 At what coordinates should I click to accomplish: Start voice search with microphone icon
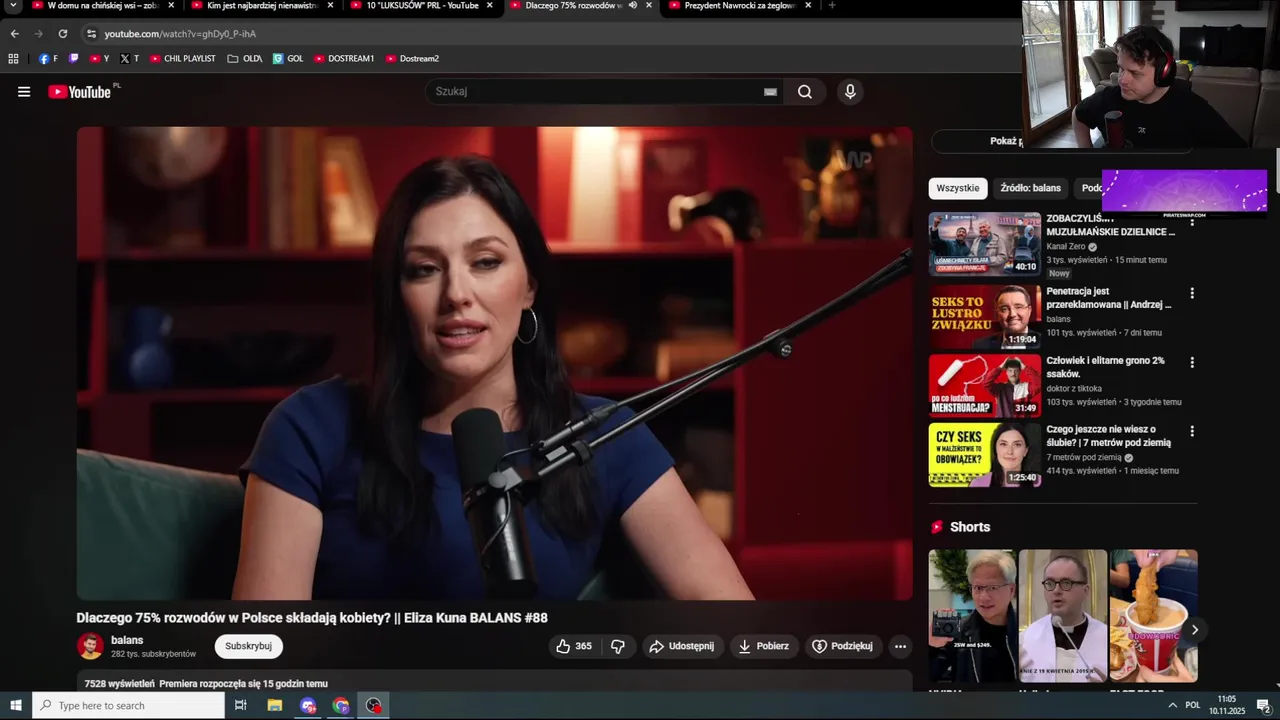tap(850, 92)
